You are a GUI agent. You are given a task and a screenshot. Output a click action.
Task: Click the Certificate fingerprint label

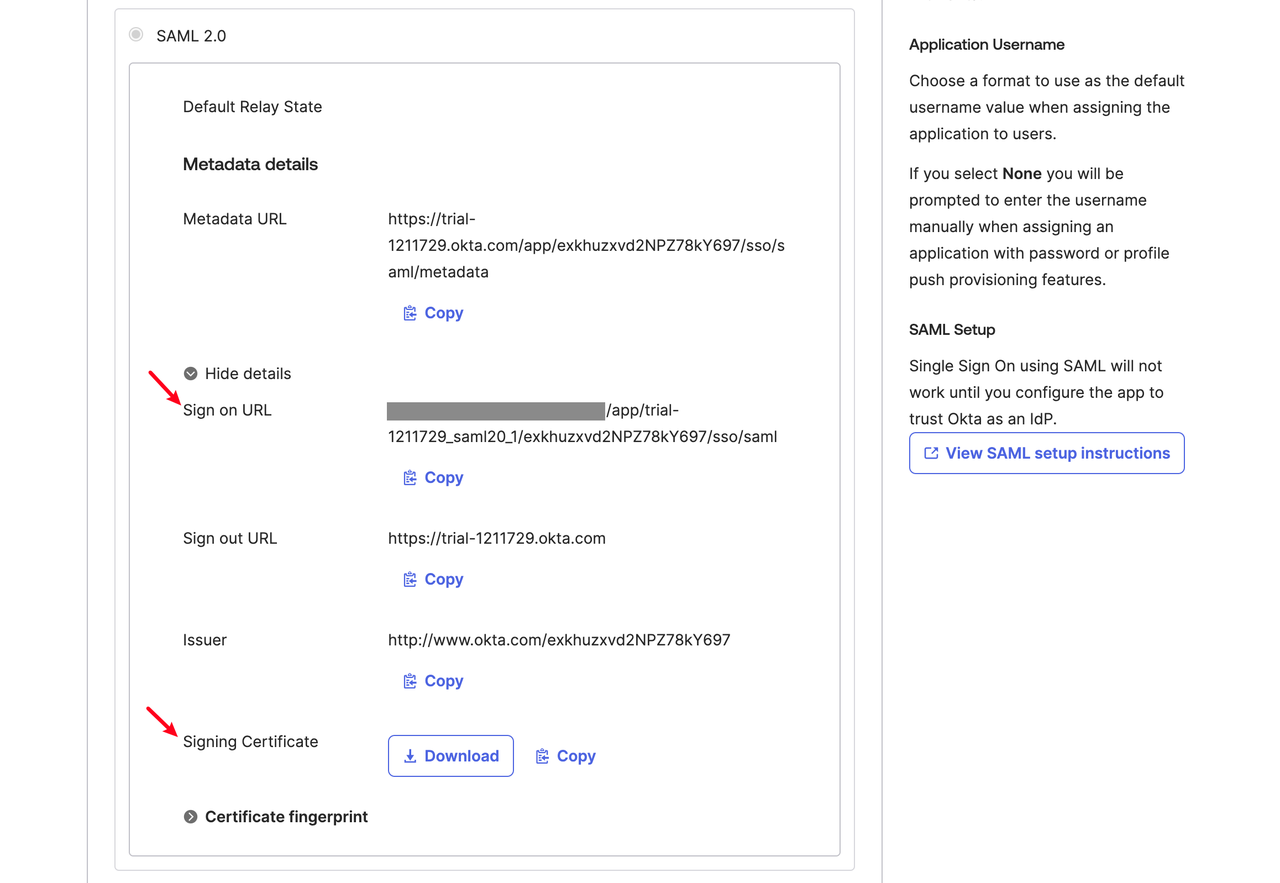[x=286, y=817]
